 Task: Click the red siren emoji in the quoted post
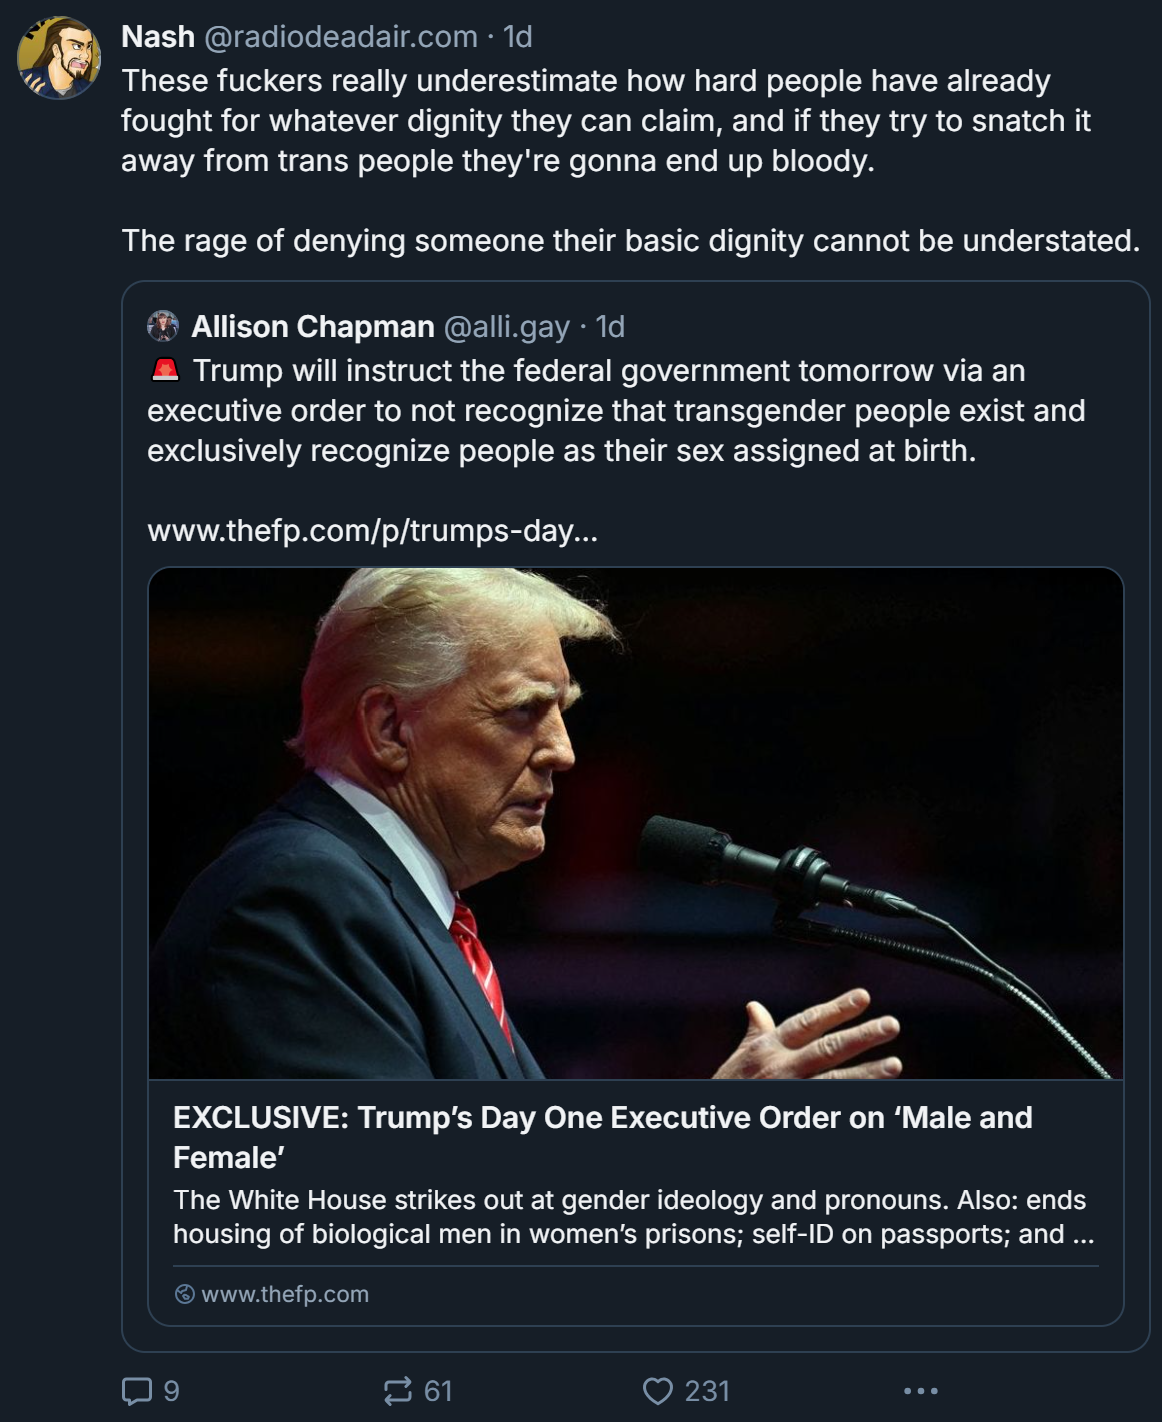(165, 370)
